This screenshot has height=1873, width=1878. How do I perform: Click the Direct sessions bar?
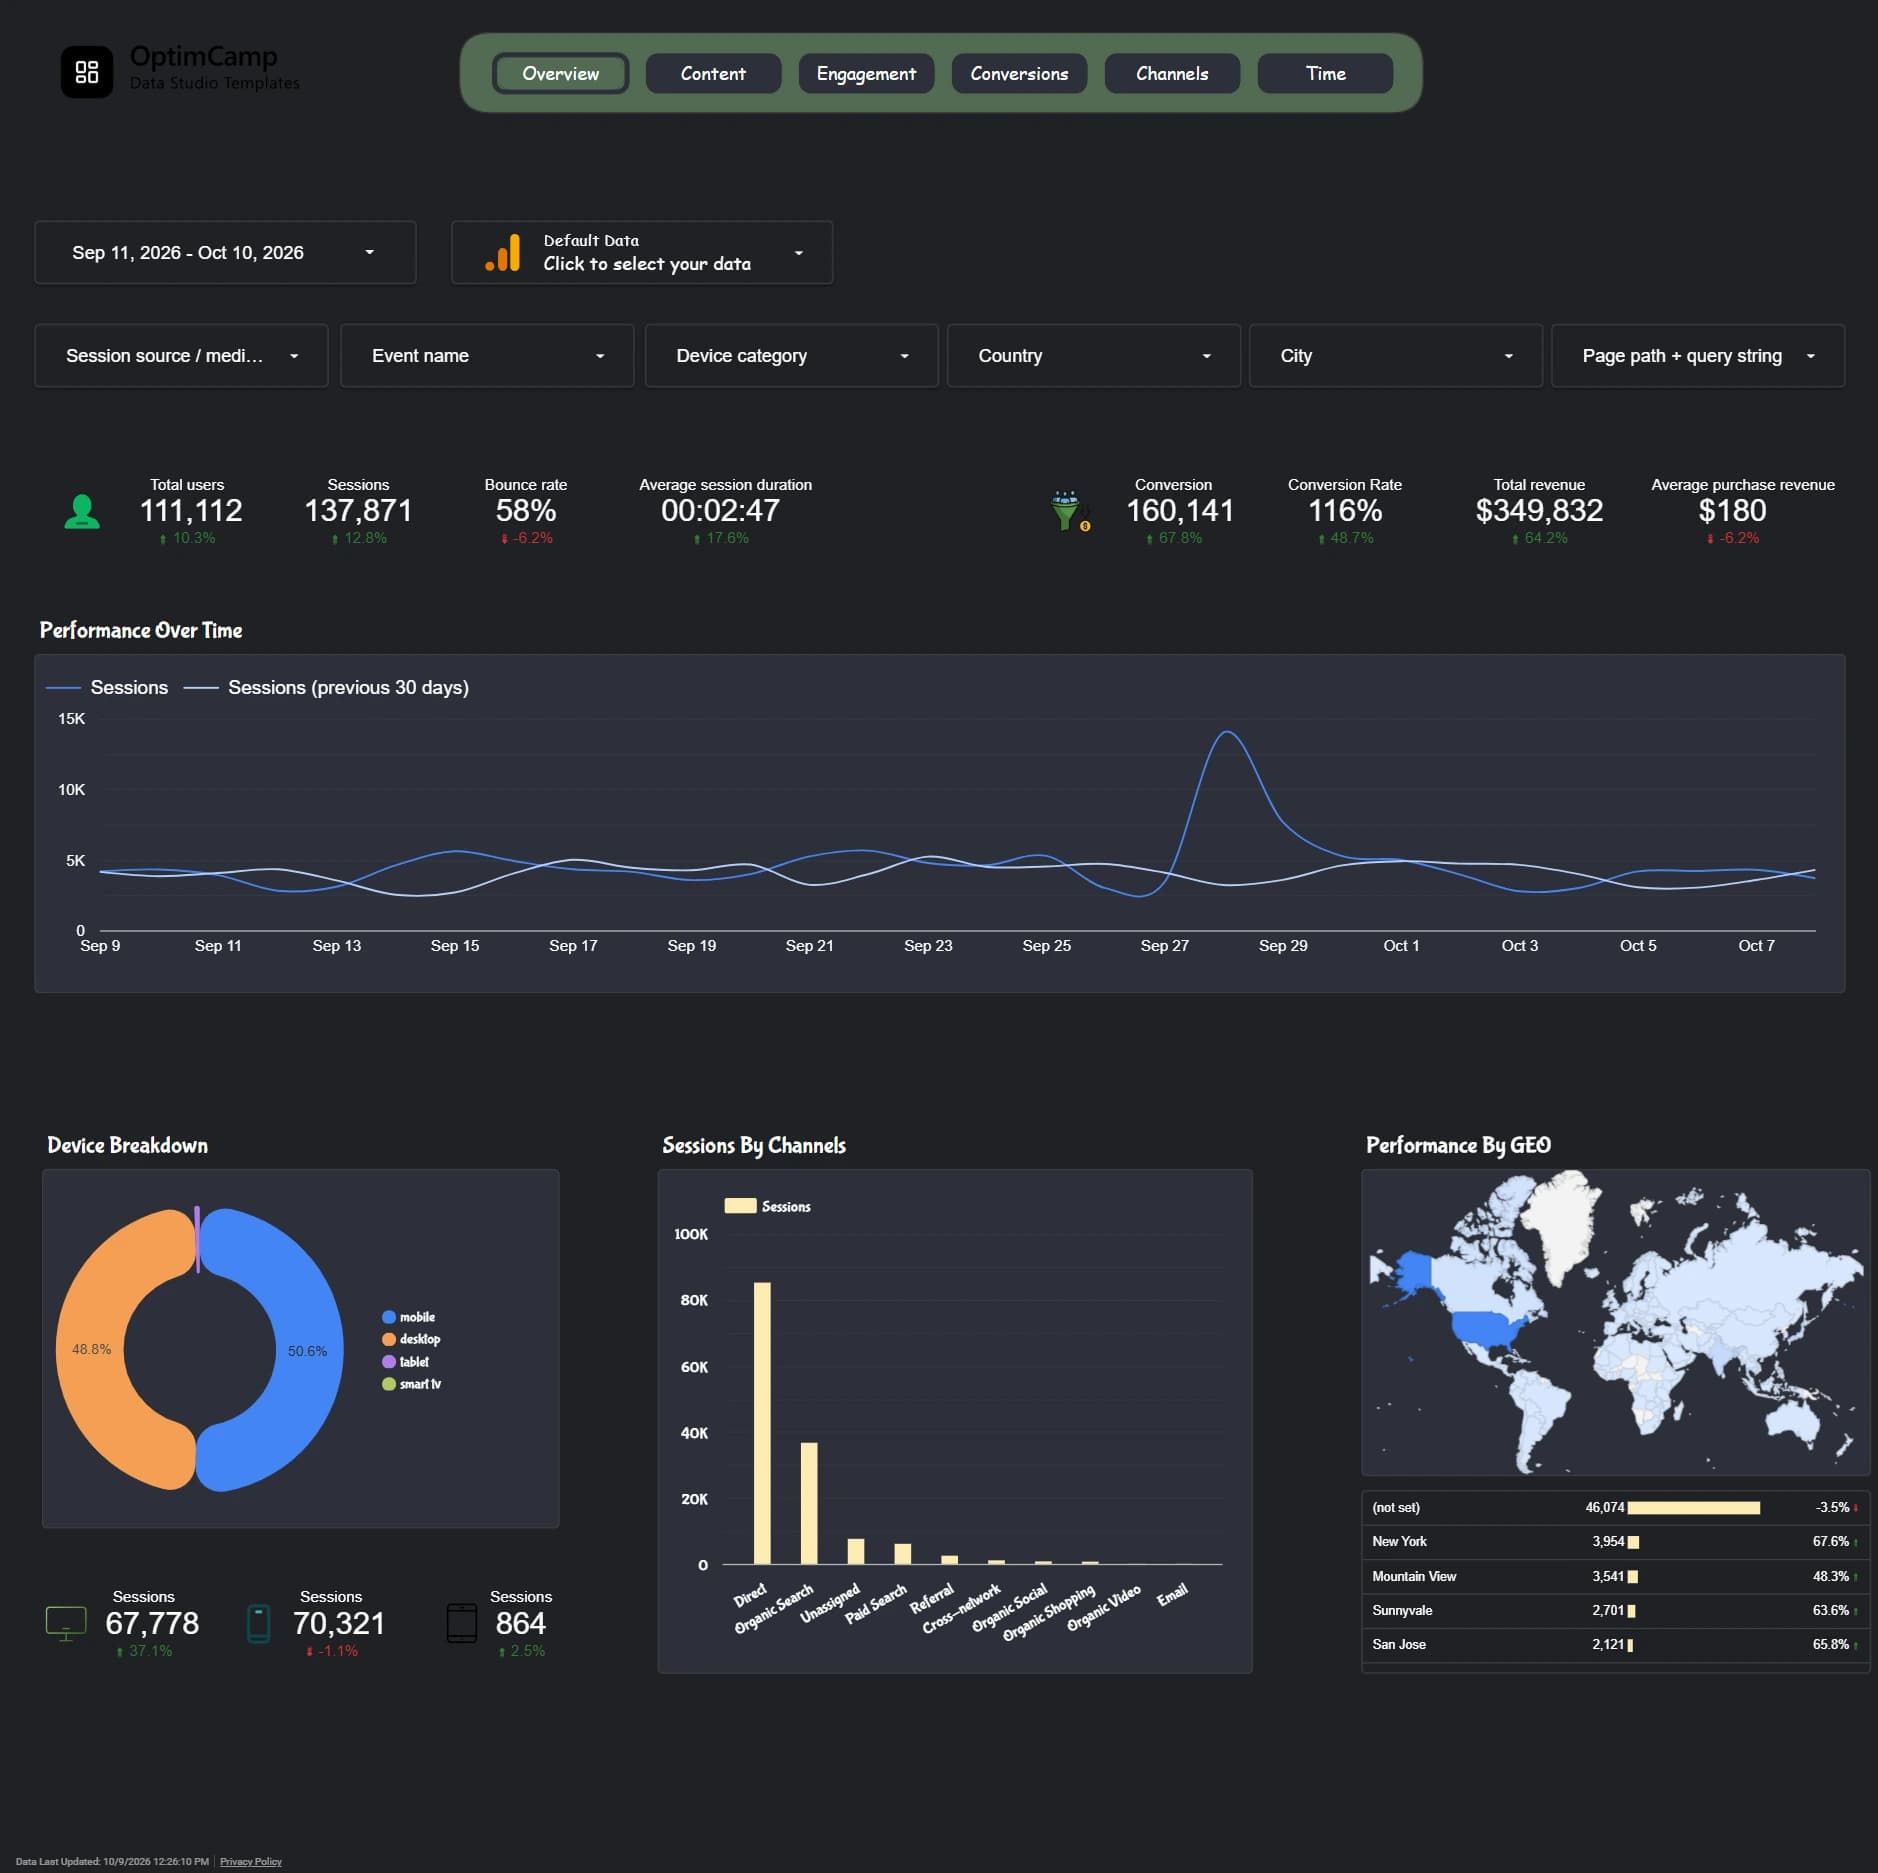coord(762,1423)
